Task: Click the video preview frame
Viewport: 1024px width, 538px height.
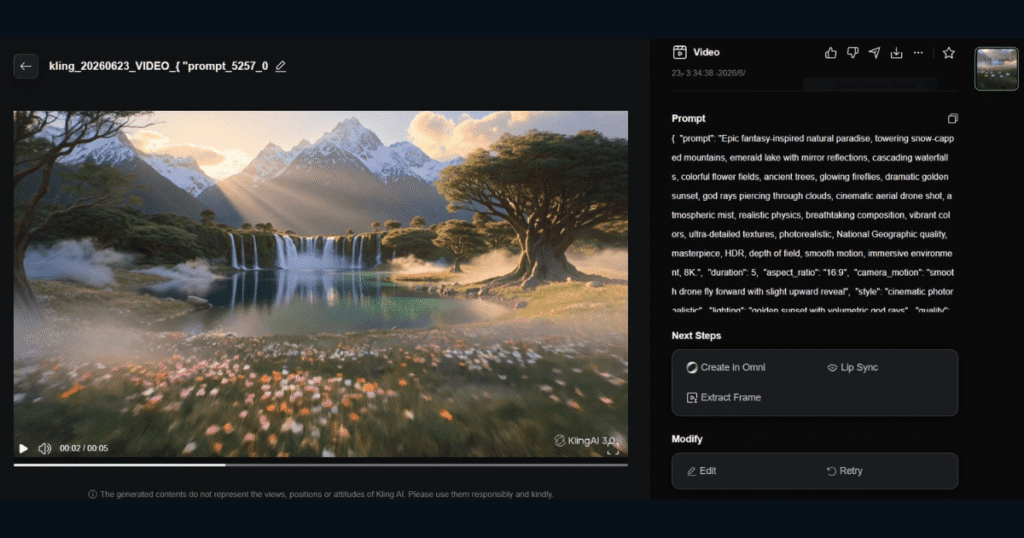Action: click(321, 283)
